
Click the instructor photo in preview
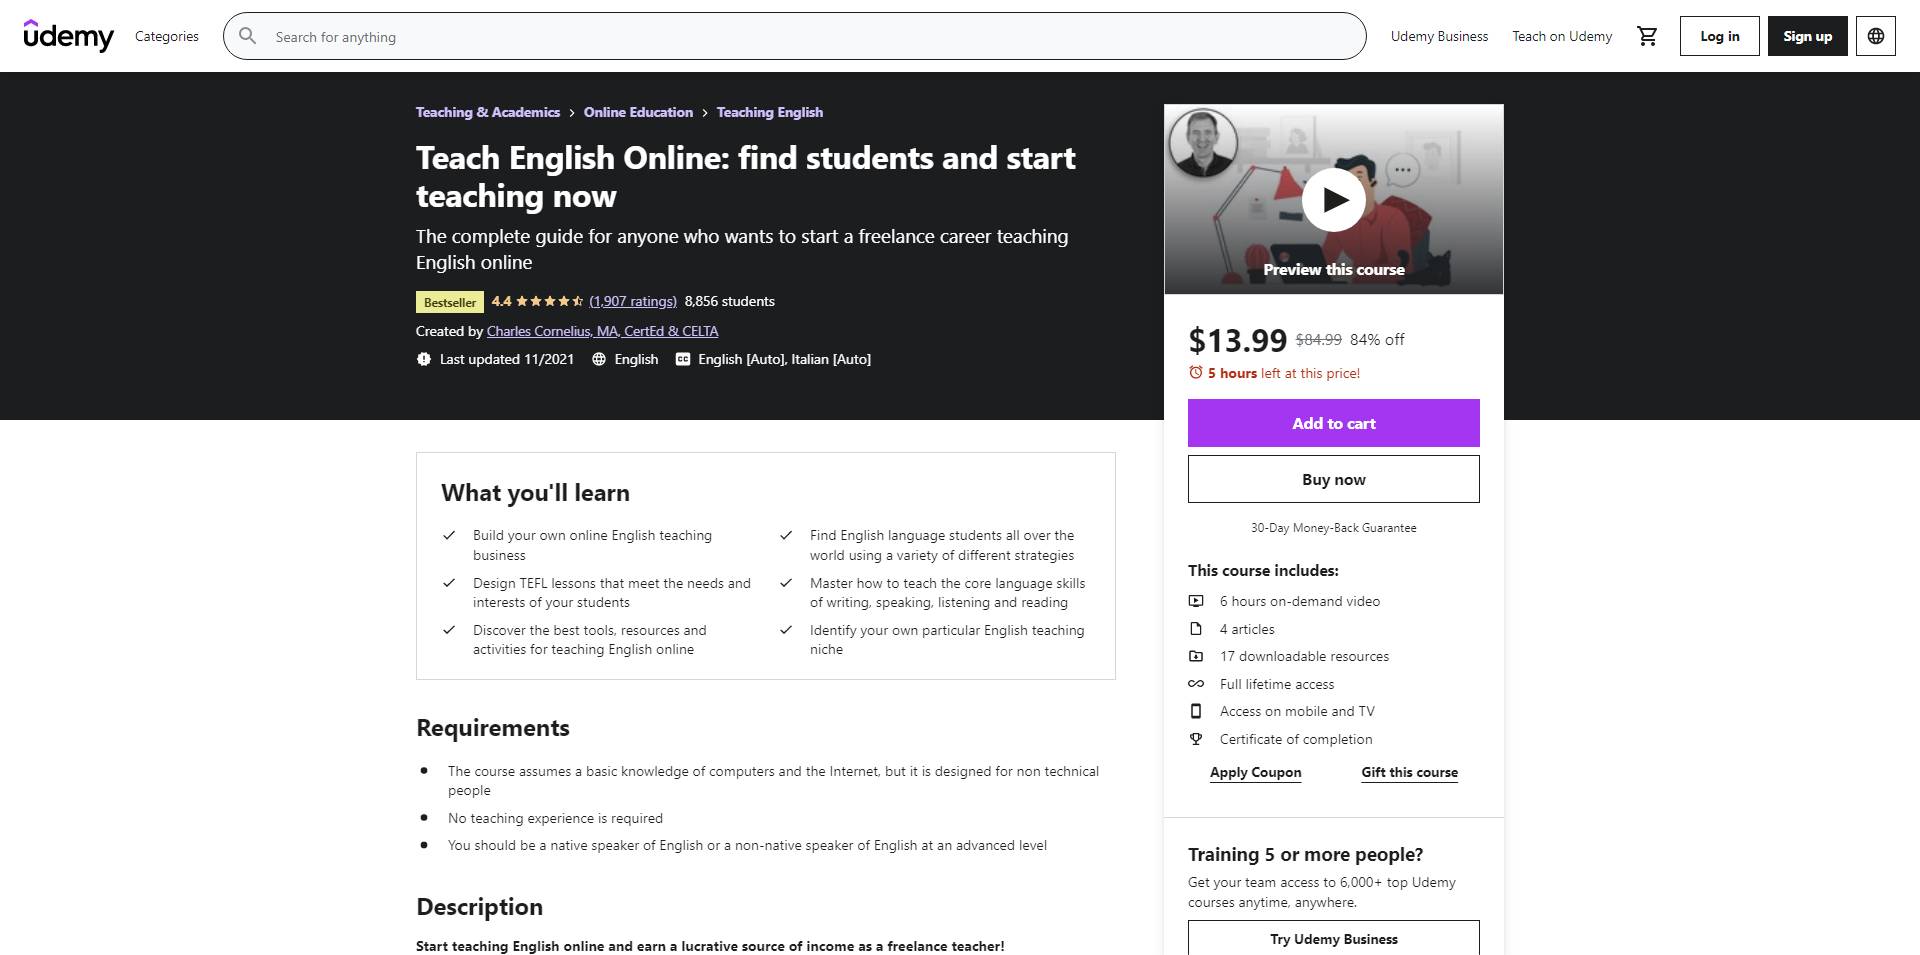[1203, 143]
